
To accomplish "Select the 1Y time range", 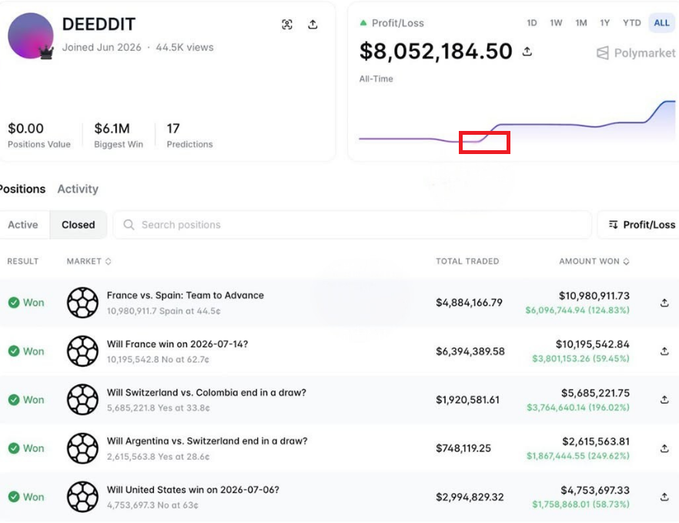I will [605, 23].
